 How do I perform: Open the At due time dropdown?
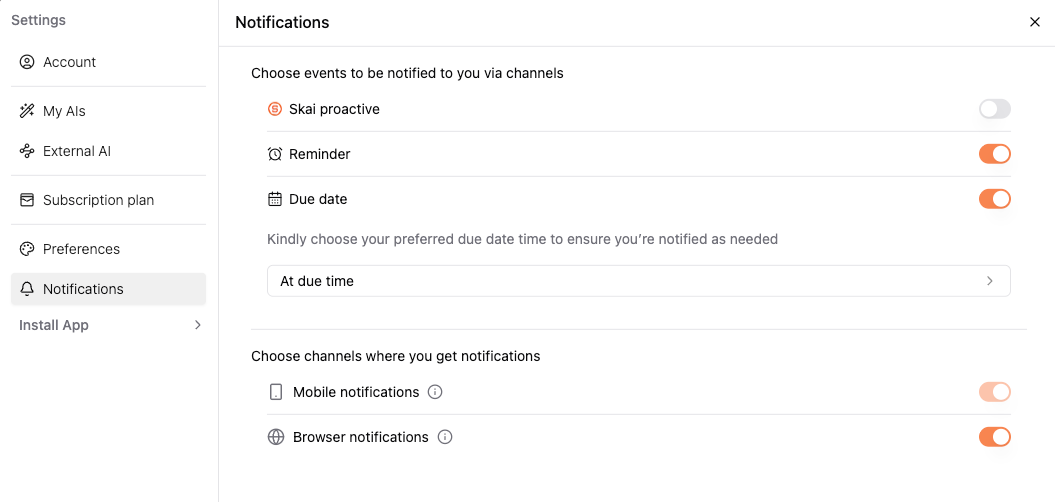pyautogui.click(x=639, y=281)
